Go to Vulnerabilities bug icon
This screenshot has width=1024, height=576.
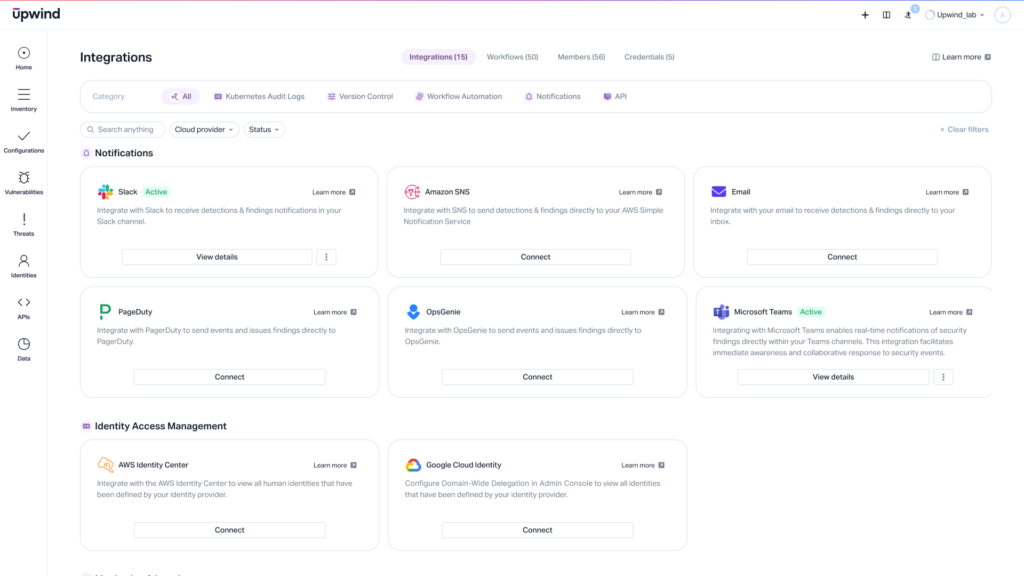click(24, 178)
